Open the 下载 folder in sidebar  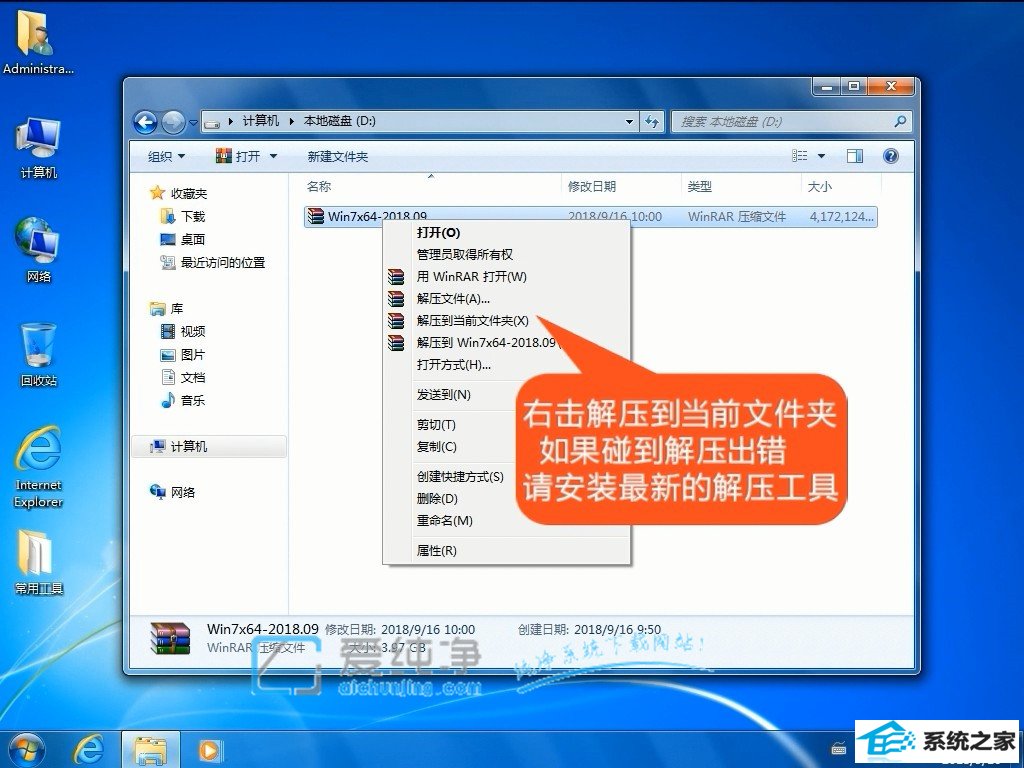[192, 216]
